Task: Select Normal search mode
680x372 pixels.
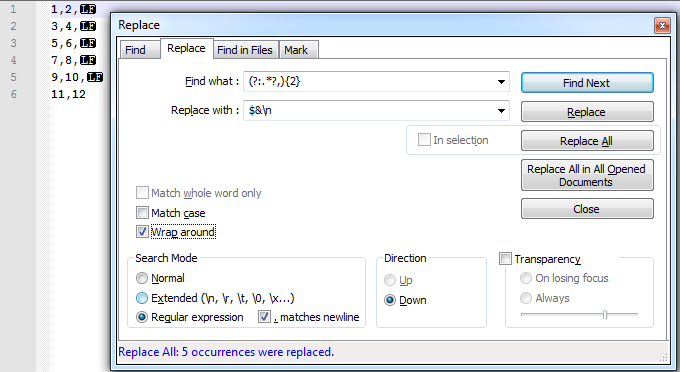Action: [x=142, y=278]
